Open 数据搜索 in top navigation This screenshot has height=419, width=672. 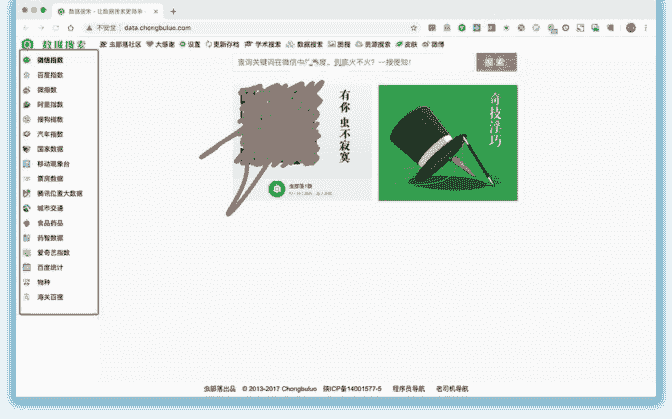point(304,44)
